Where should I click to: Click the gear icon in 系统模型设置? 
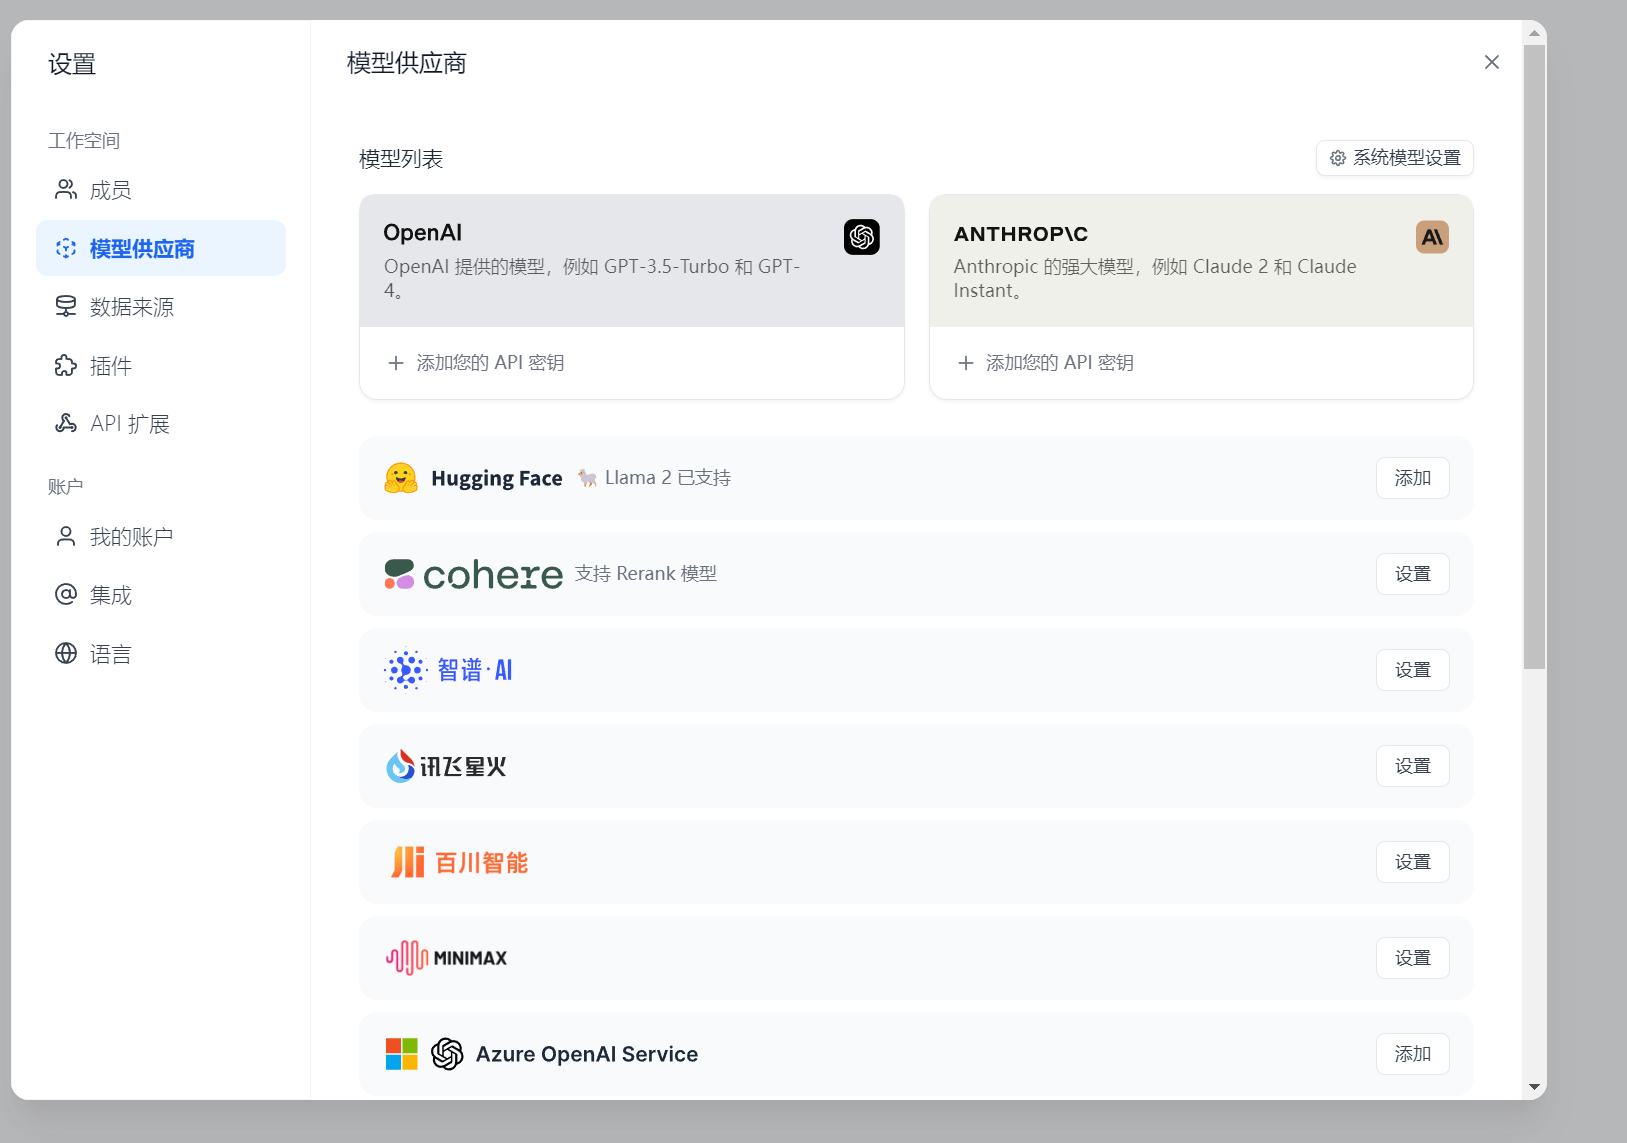pos(1338,158)
